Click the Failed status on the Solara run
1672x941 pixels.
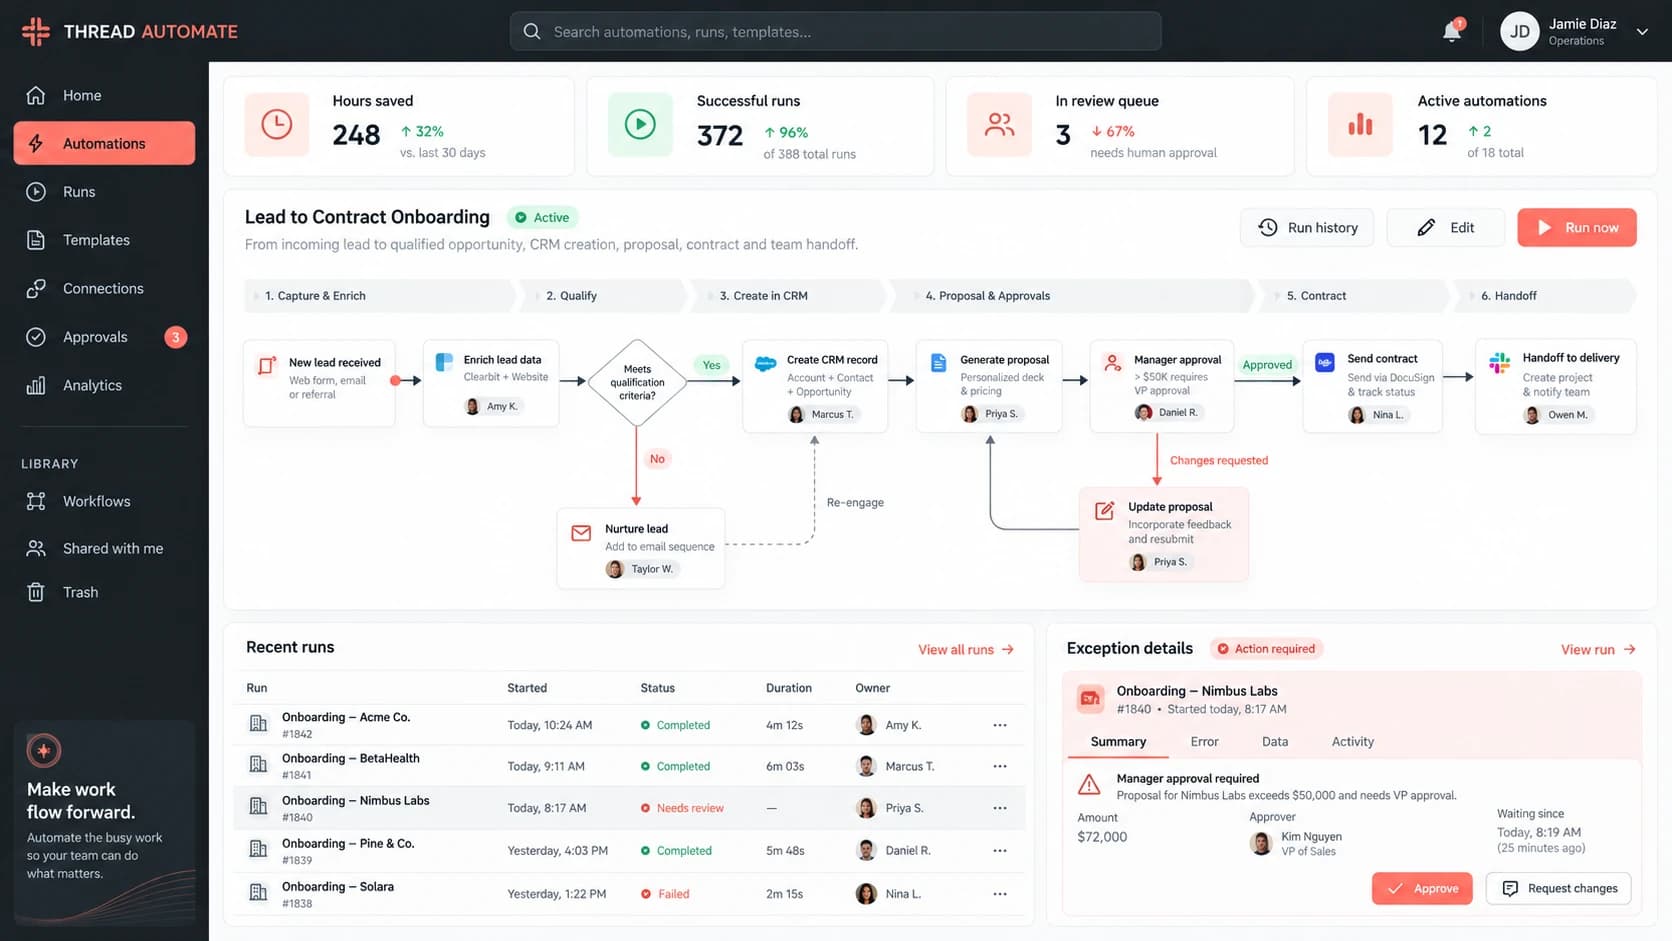(665, 894)
